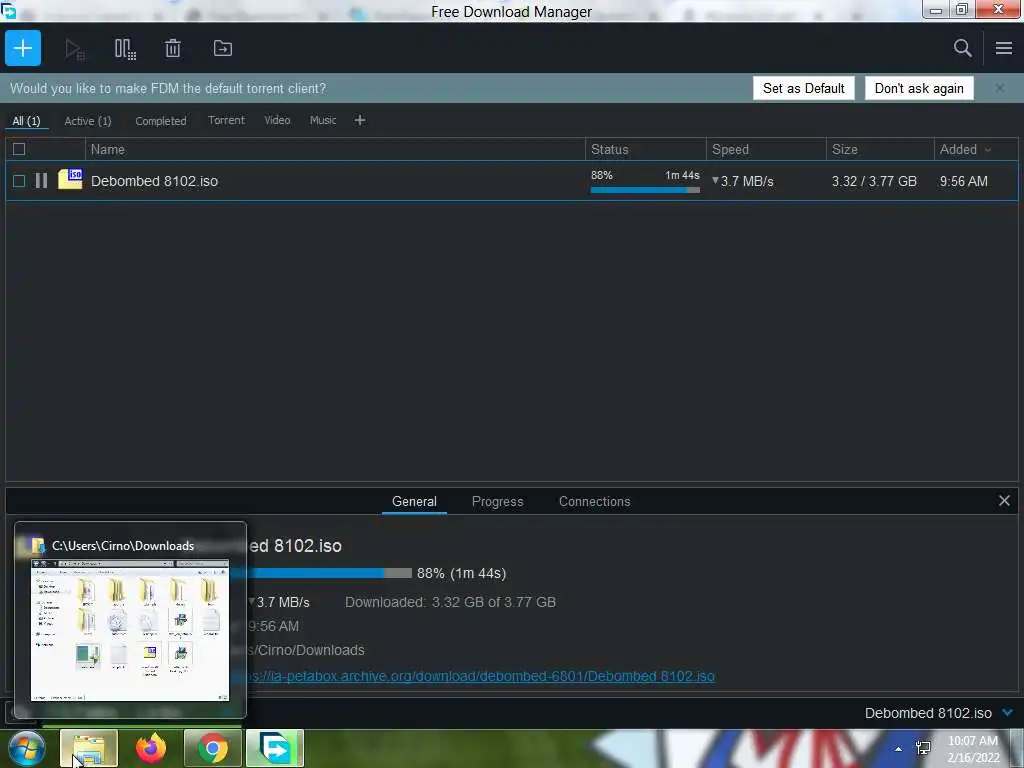Select the Debombed 8102.iso file name
Screen dimensions: 1024x768
point(154,181)
